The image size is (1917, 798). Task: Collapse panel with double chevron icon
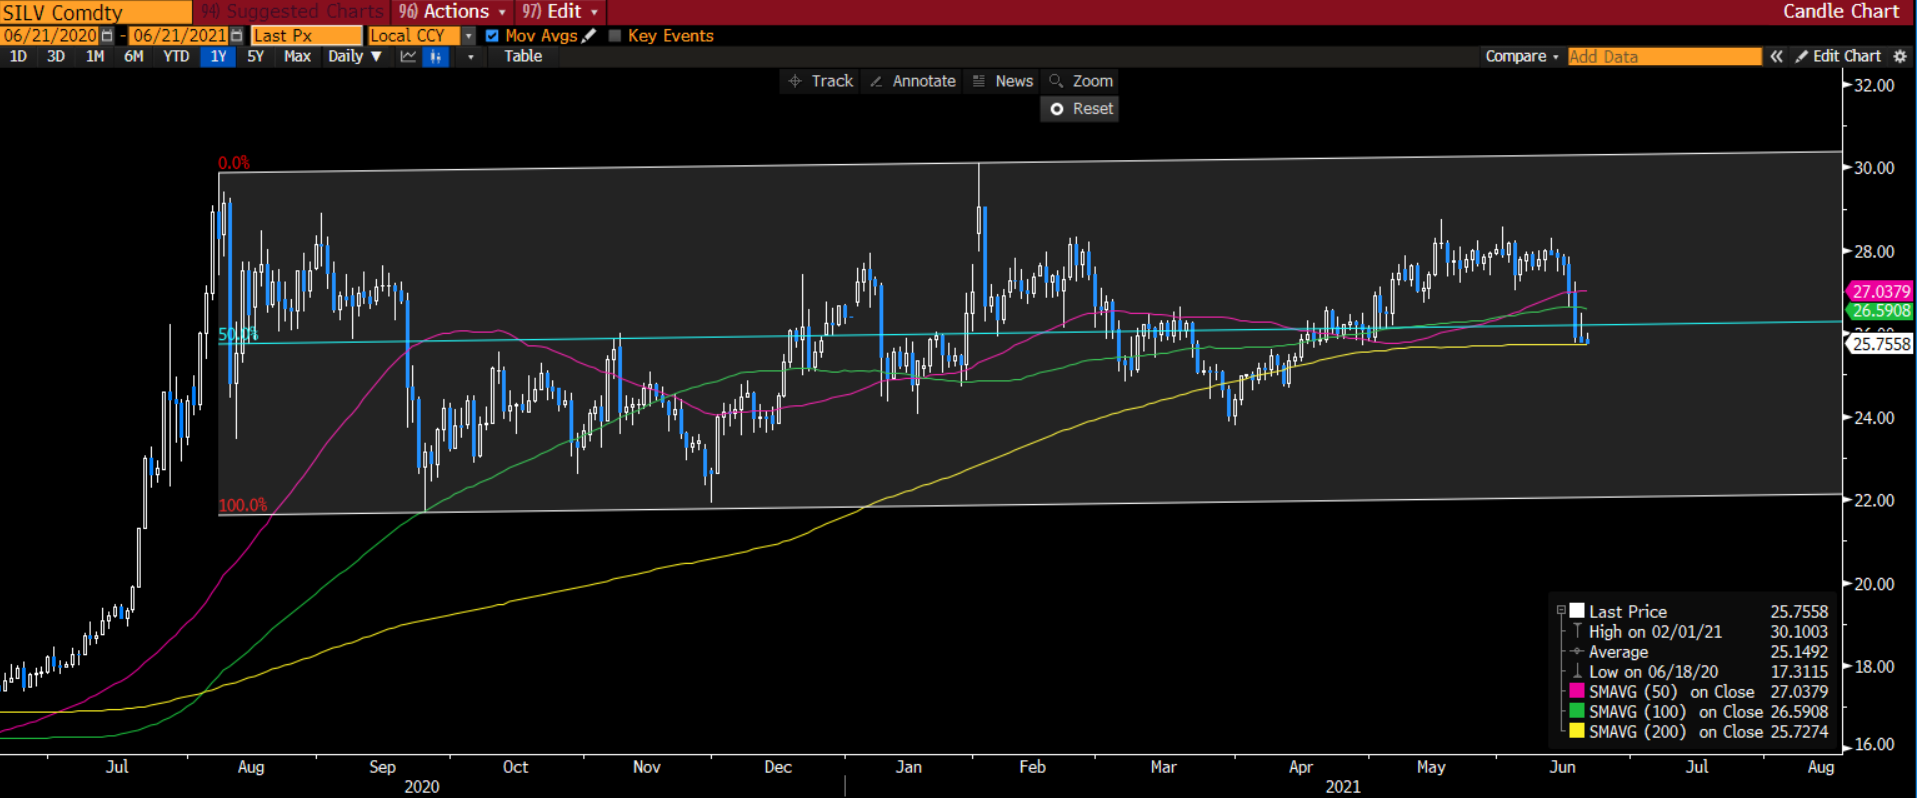tap(1776, 57)
